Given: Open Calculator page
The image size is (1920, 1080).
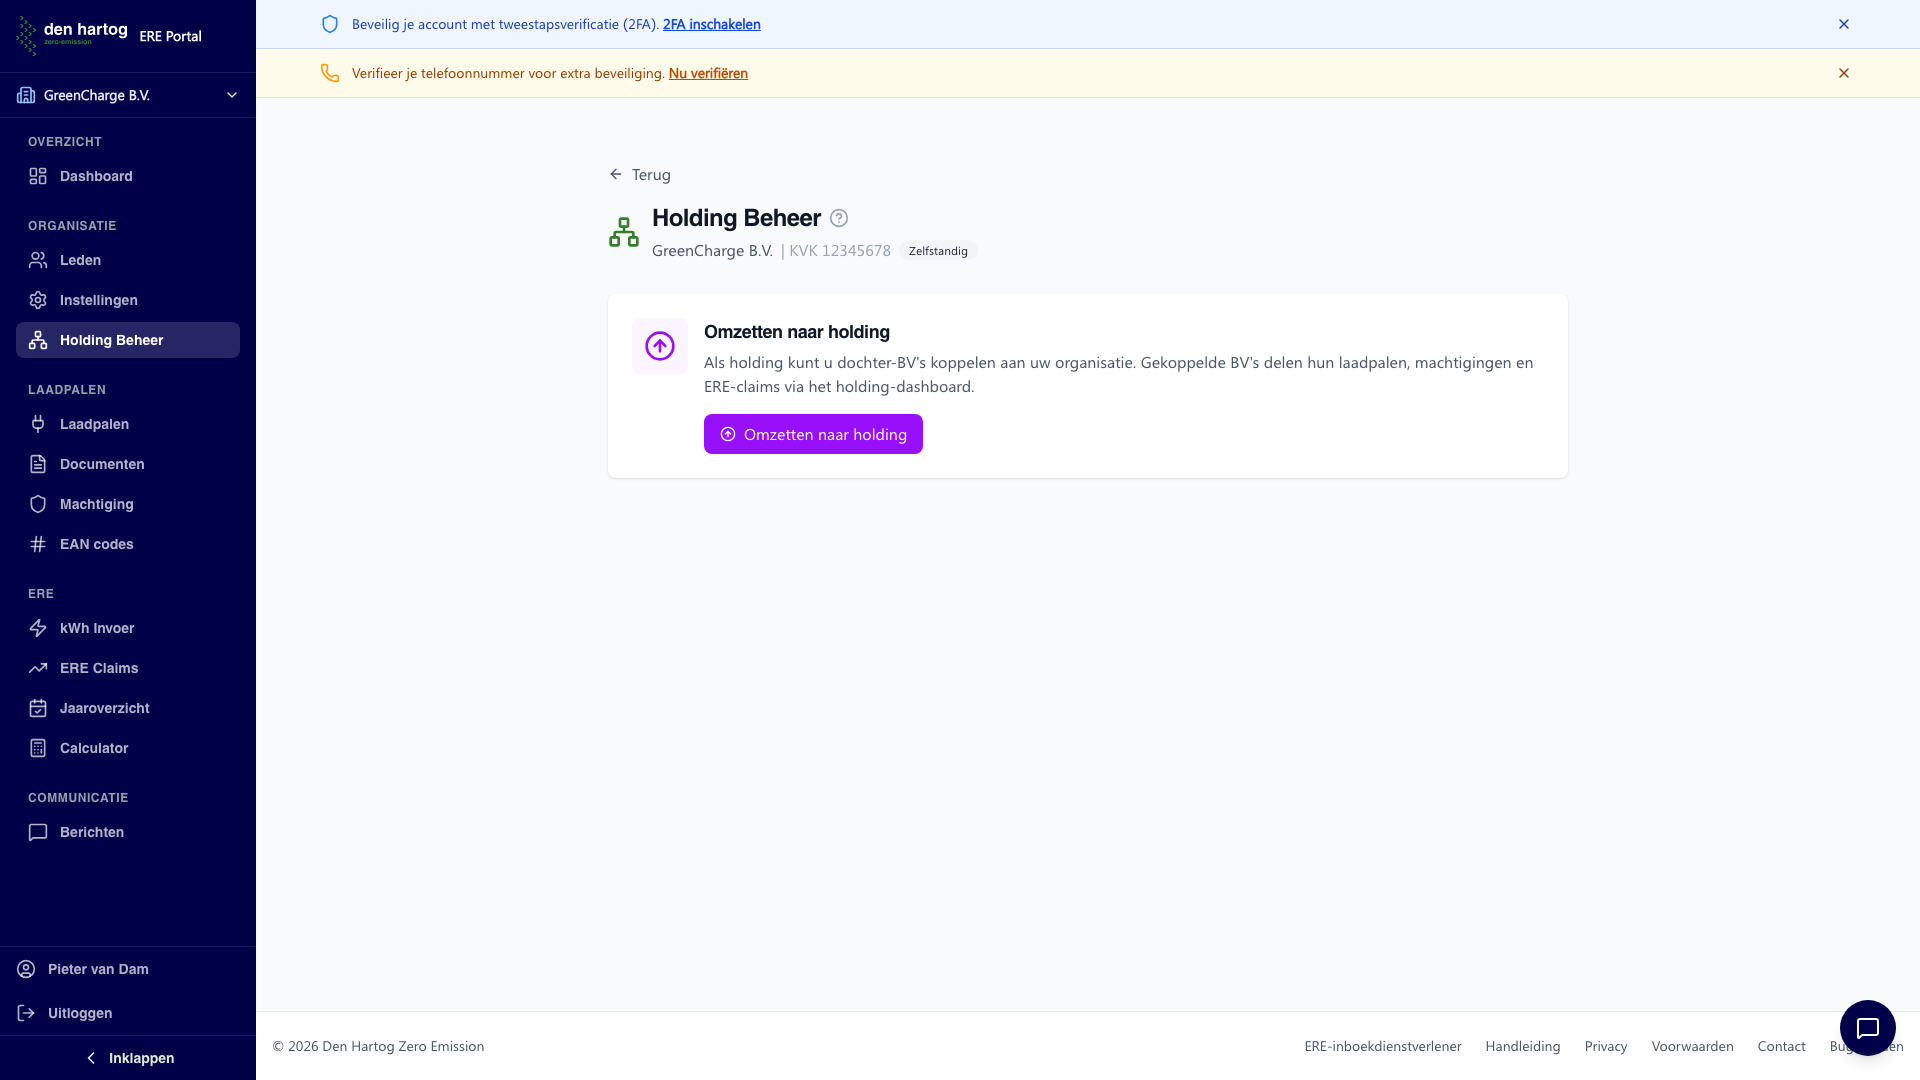Looking at the screenshot, I should point(128,748).
